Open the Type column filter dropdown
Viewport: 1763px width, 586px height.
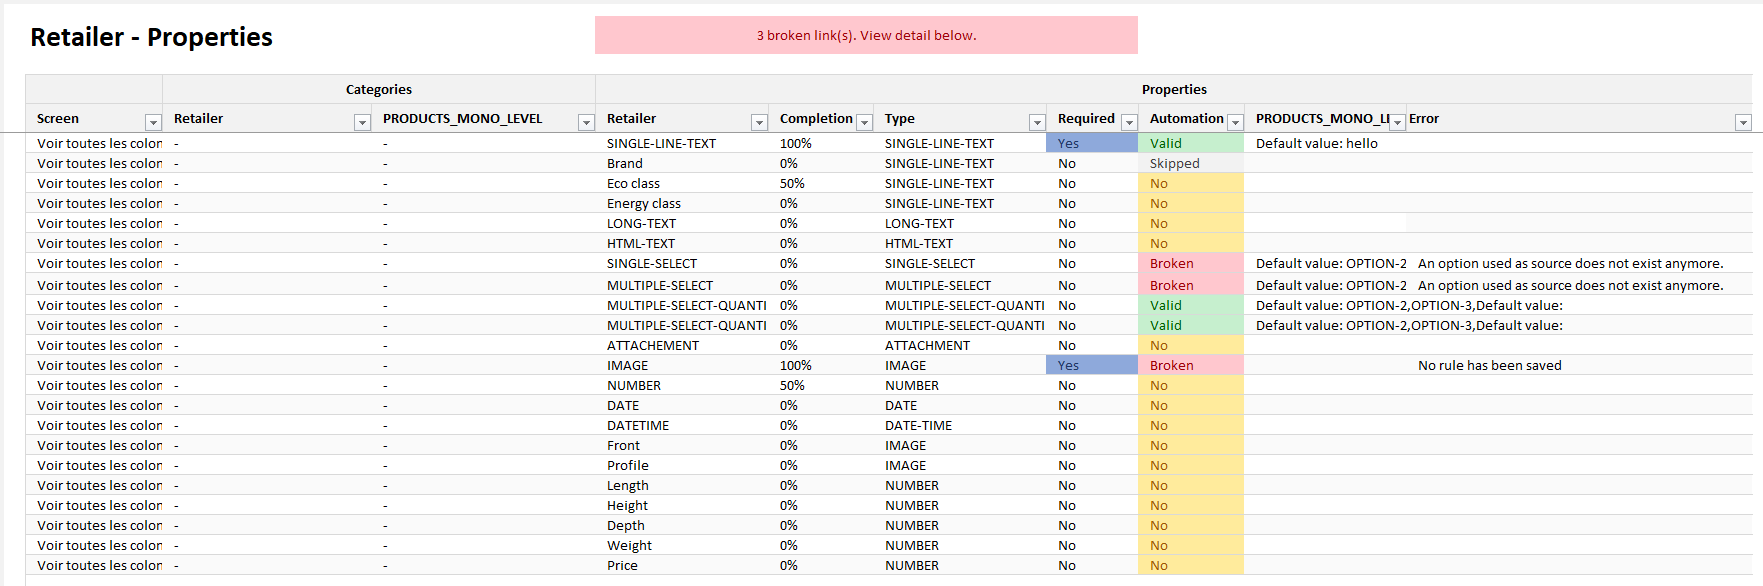1037,122
